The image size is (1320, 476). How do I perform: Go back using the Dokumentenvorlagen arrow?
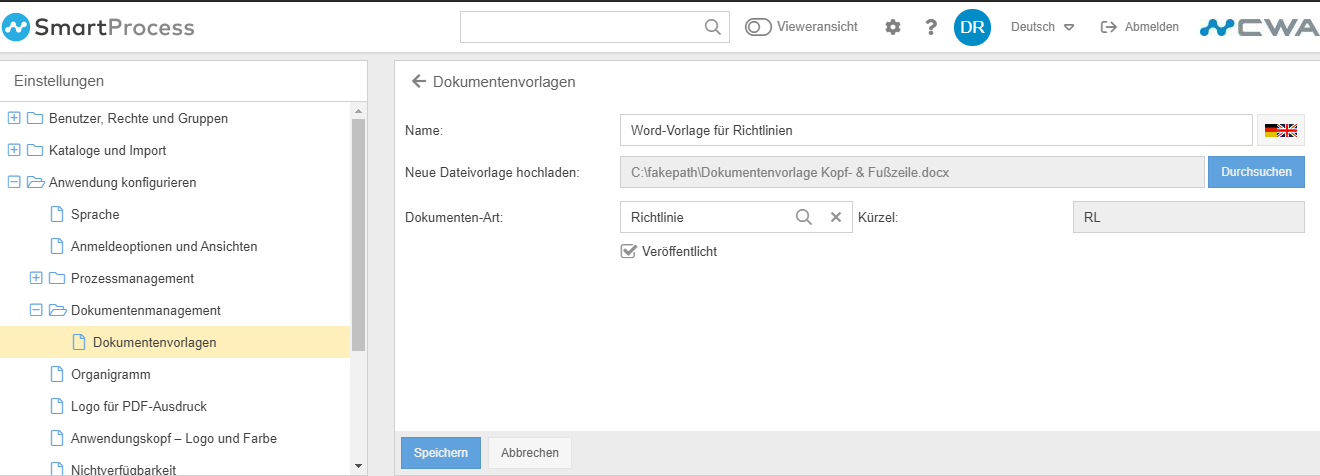click(x=419, y=82)
